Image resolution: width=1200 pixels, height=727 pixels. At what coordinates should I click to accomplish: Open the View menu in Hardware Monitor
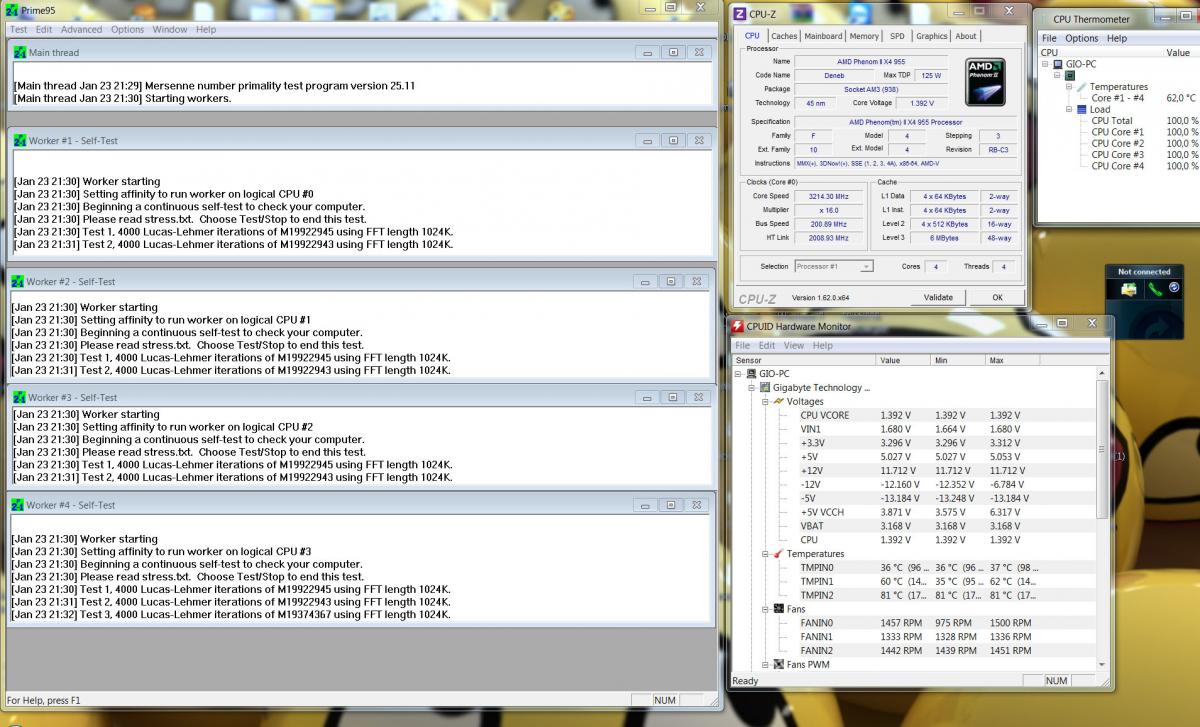(793, 345)
